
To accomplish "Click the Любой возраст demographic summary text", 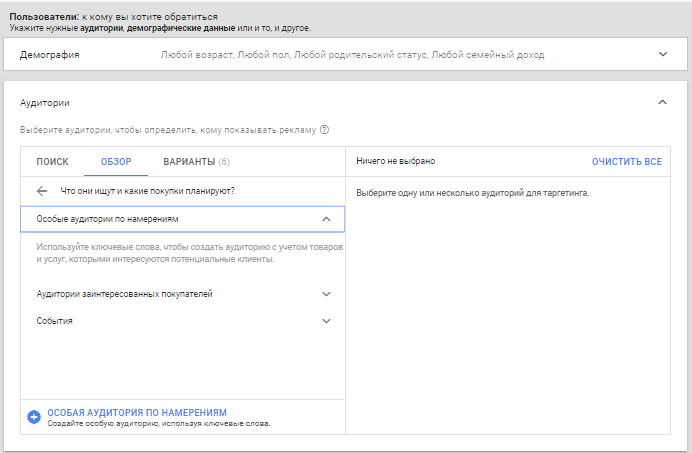I will click(x=196, y=55).
